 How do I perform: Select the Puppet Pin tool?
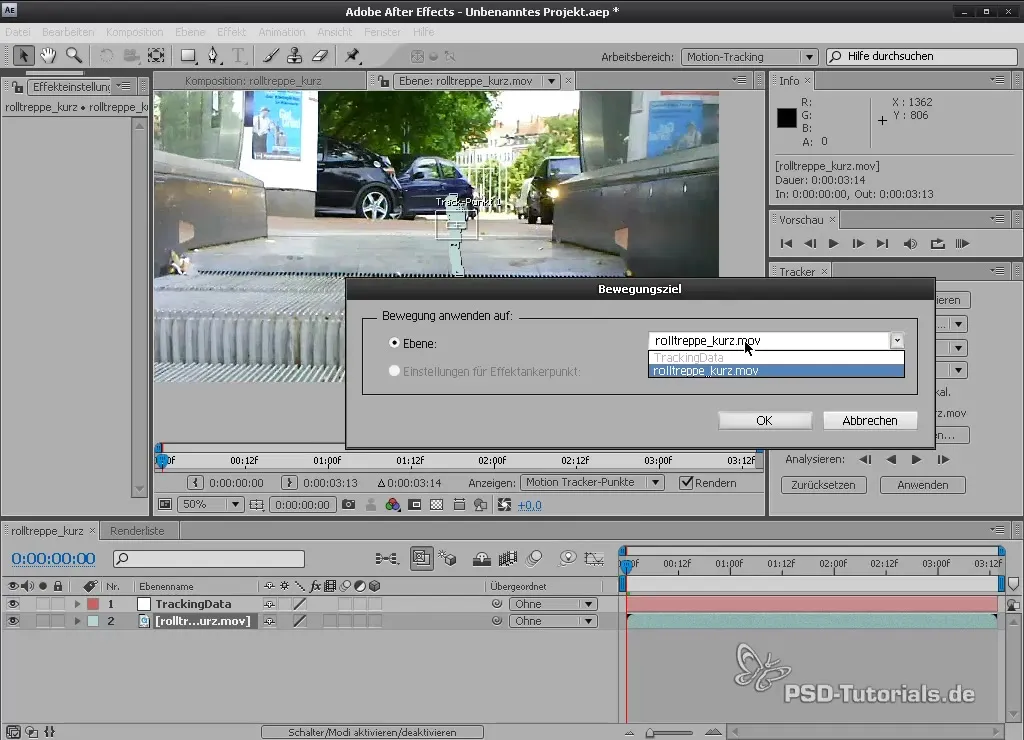352,56
